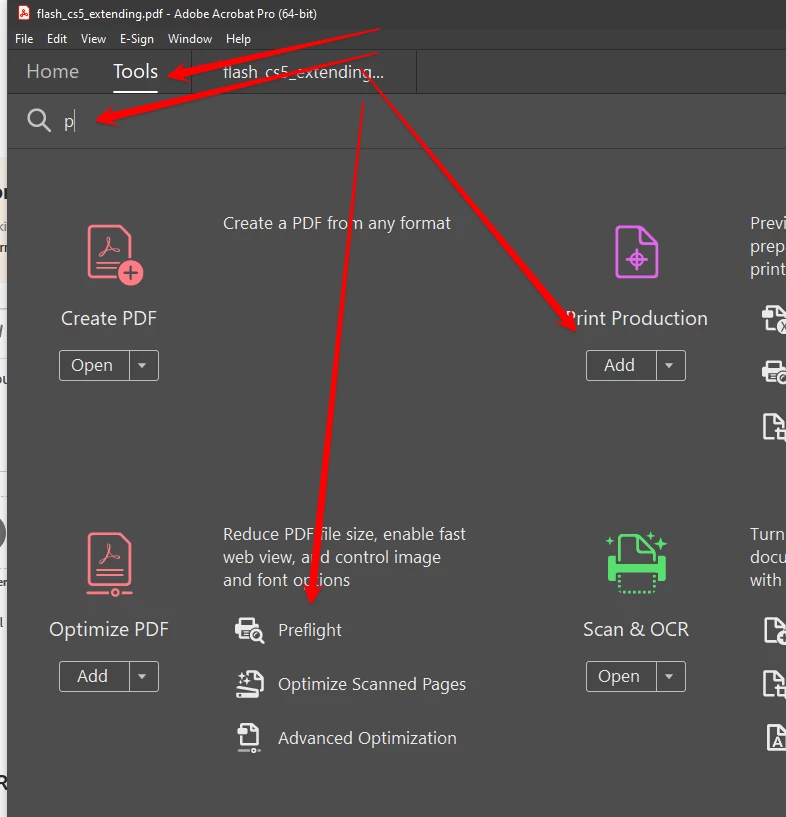Open the Help menu
786x817 pixels.
tap(238, 39)
